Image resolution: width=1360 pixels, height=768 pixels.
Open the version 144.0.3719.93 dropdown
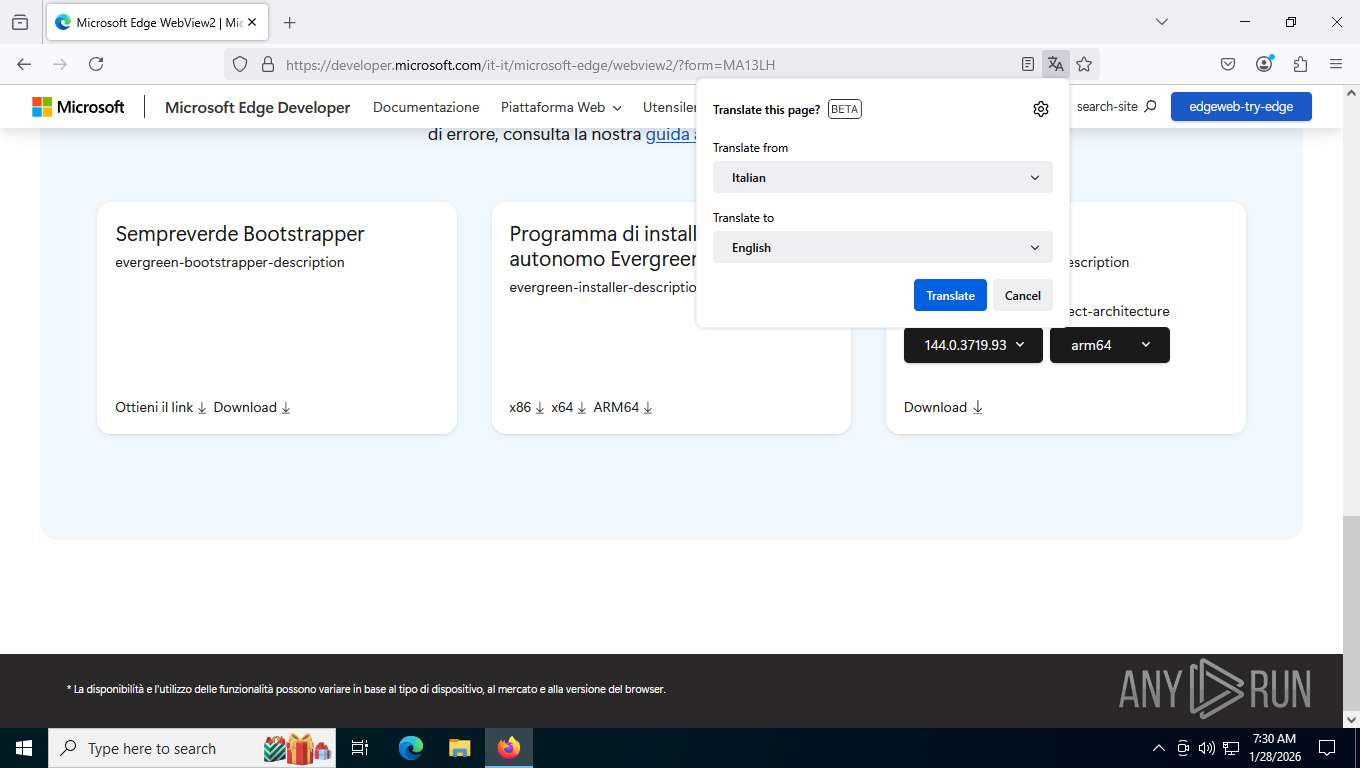tap(973, 345)
